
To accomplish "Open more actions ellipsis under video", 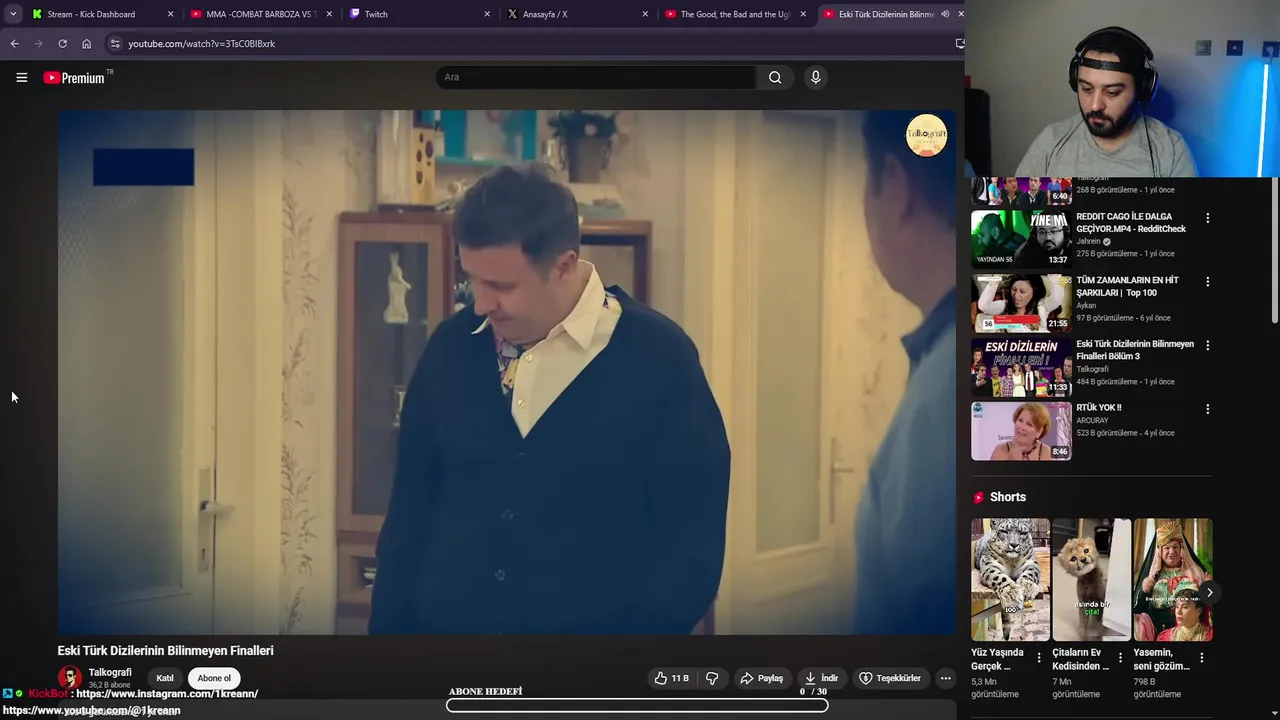I will [945, 678].
